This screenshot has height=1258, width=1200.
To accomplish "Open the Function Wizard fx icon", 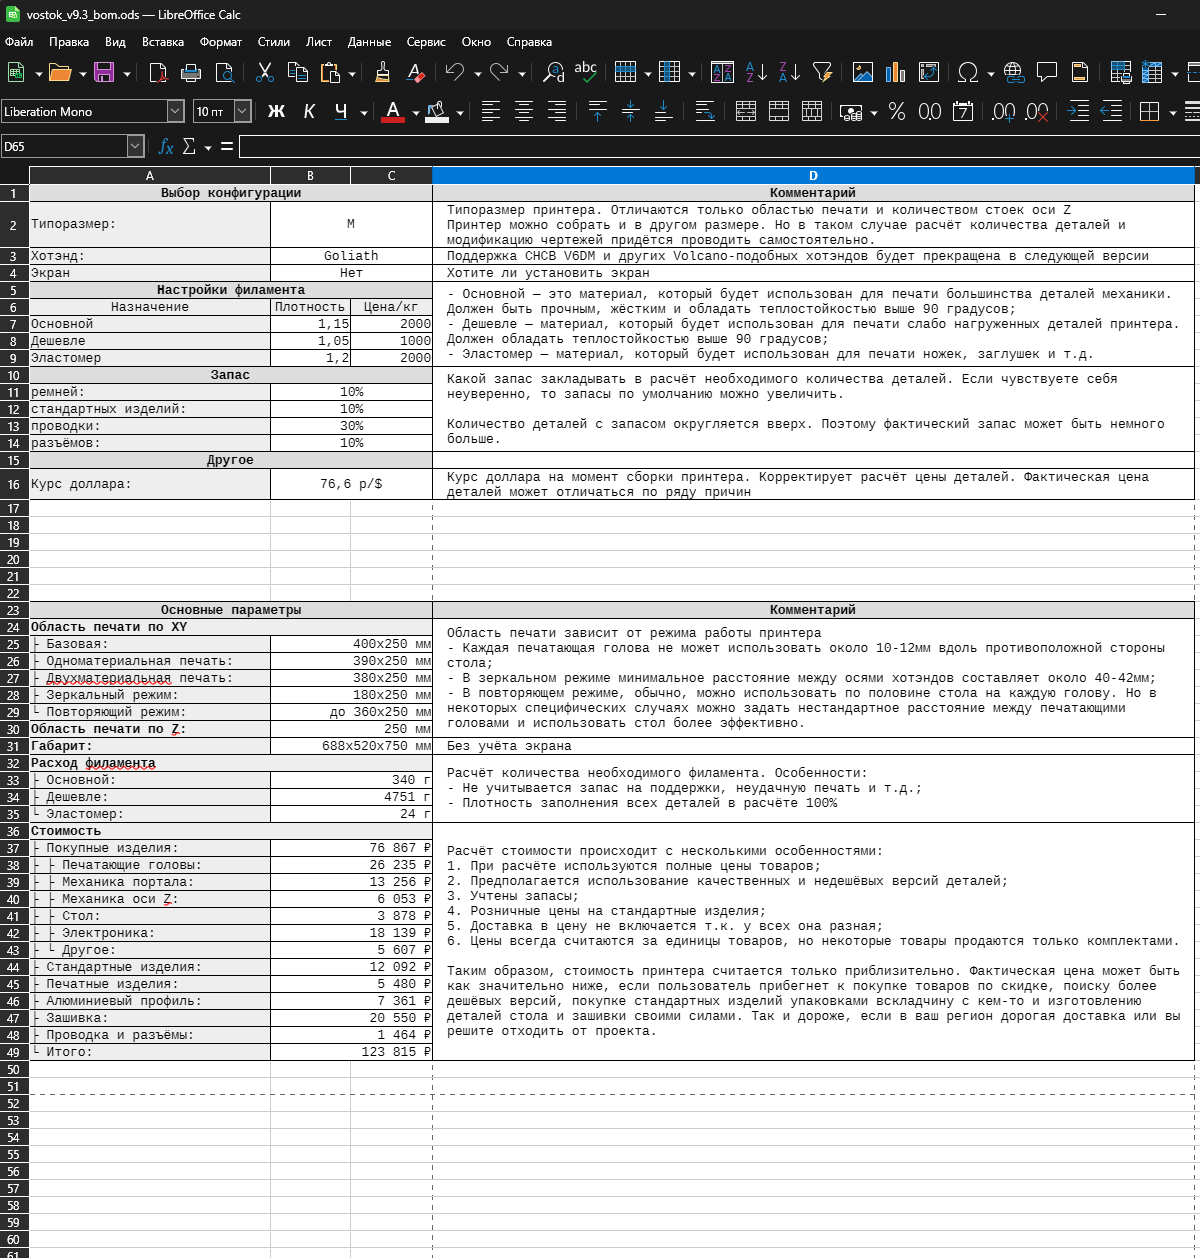I will click(166, 147).
